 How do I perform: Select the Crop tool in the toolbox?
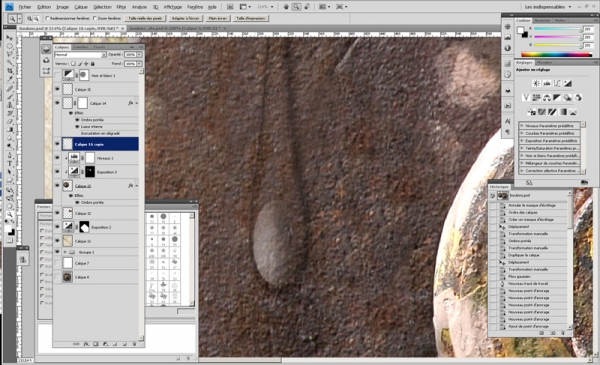click(x=10, y=71)
